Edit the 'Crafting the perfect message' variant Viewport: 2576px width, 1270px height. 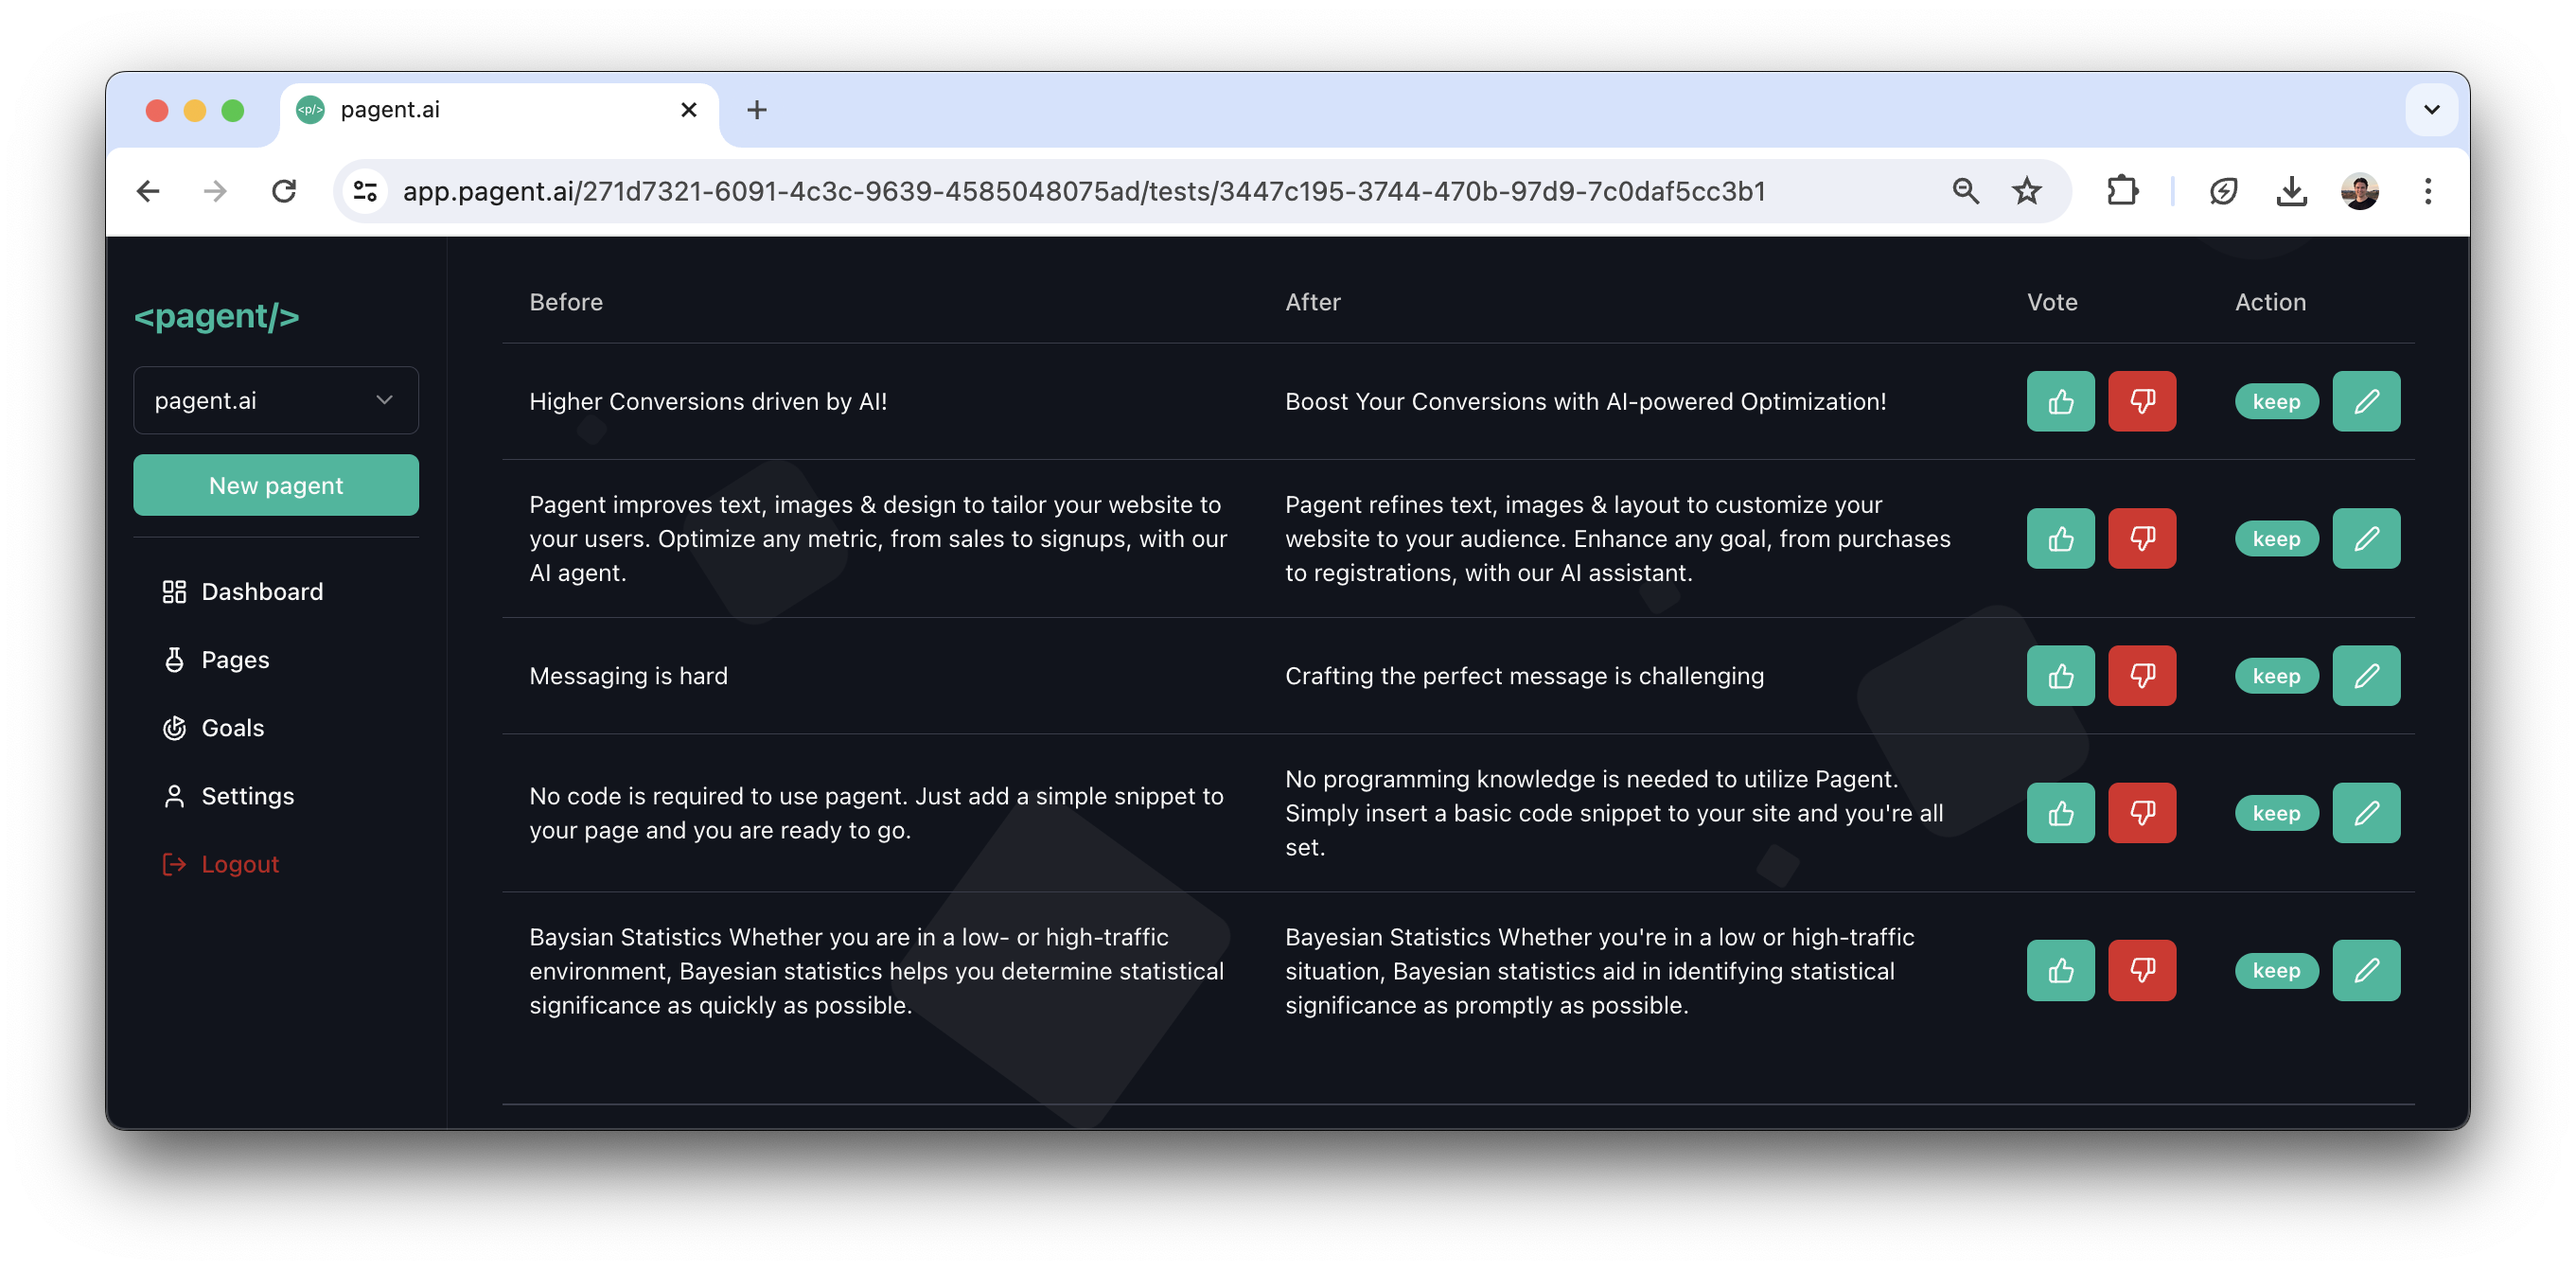point(2366,675)
